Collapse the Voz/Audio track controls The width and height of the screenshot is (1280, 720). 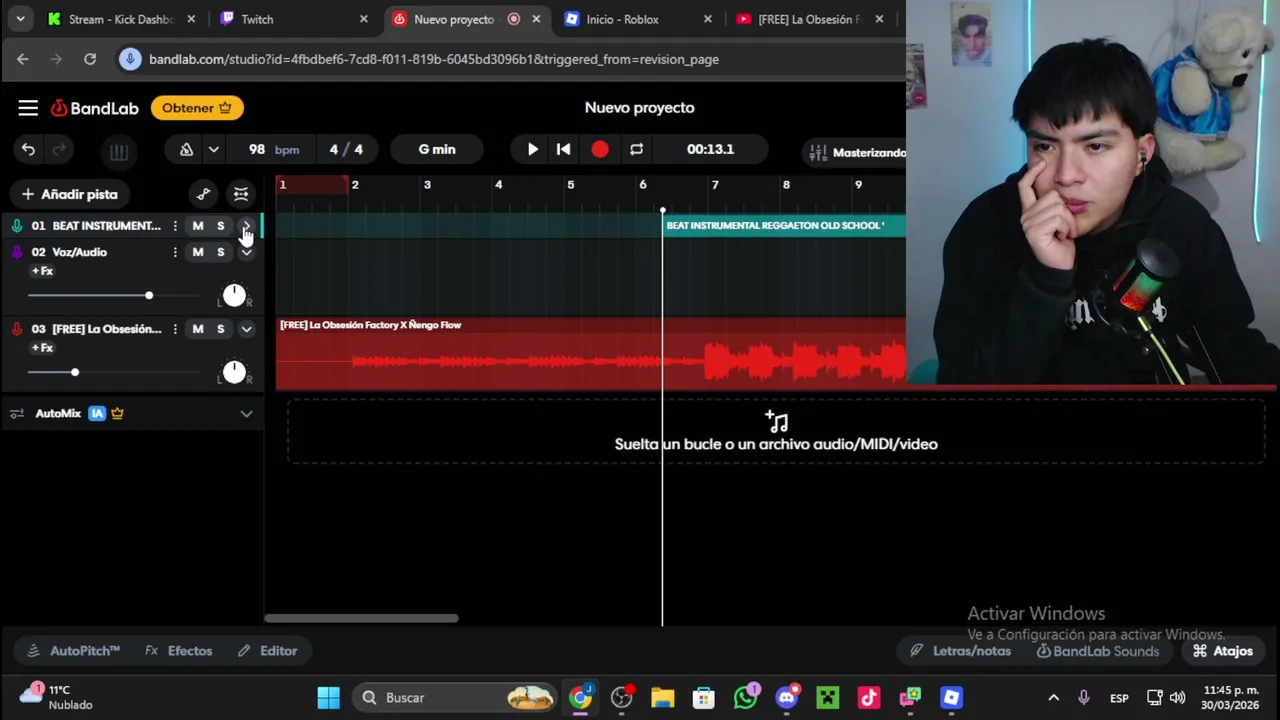tap(246, 252)
